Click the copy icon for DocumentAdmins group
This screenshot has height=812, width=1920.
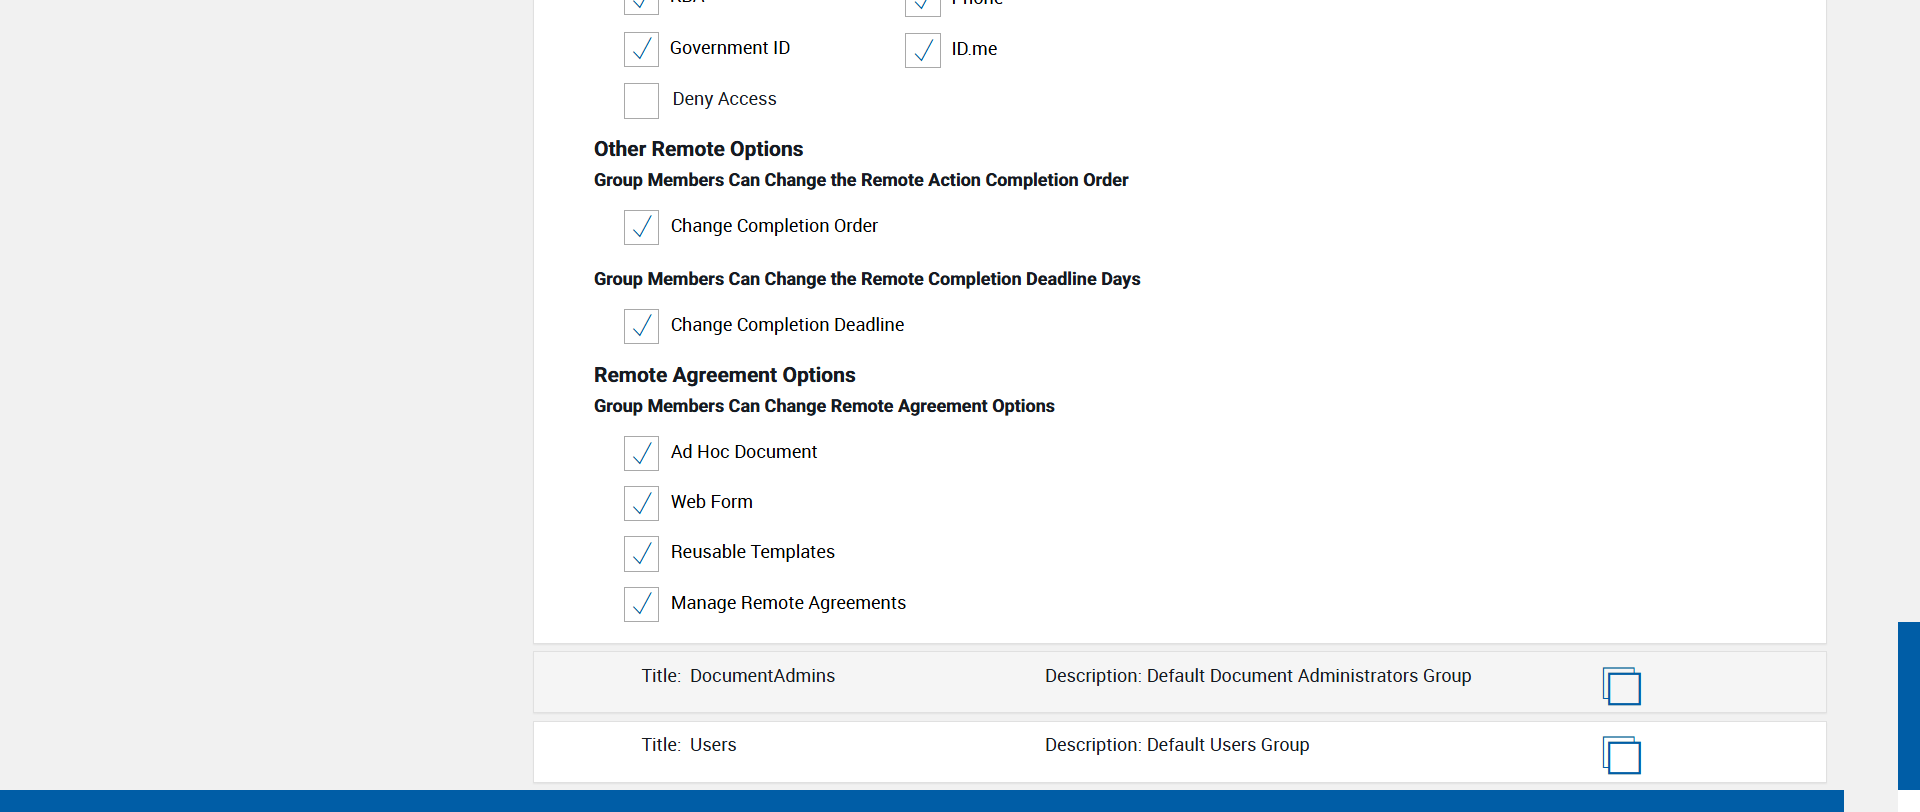point(1621,686)
